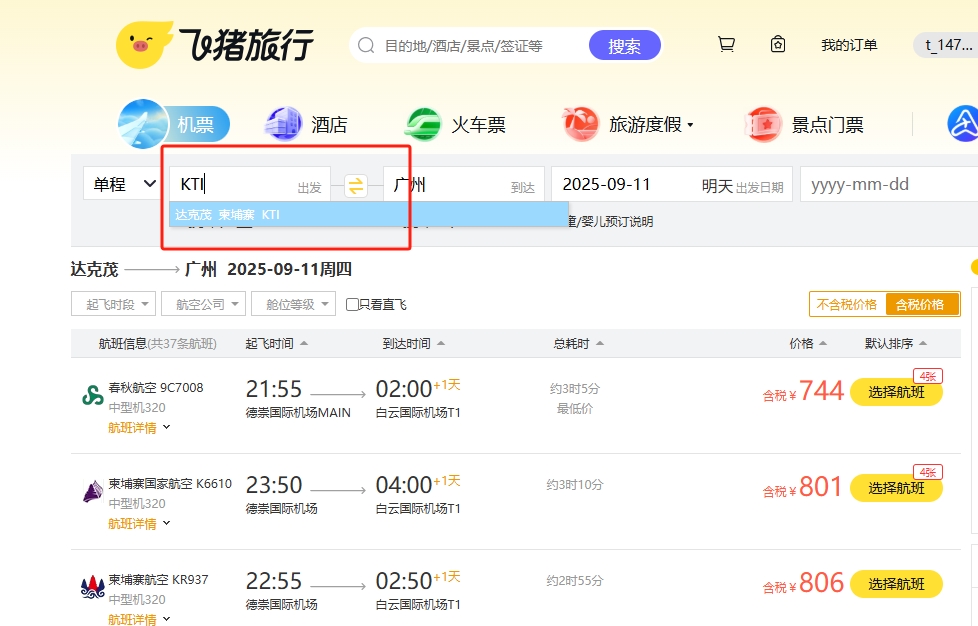Open the 起飞时段 filter dropdown

pos(114,304)
